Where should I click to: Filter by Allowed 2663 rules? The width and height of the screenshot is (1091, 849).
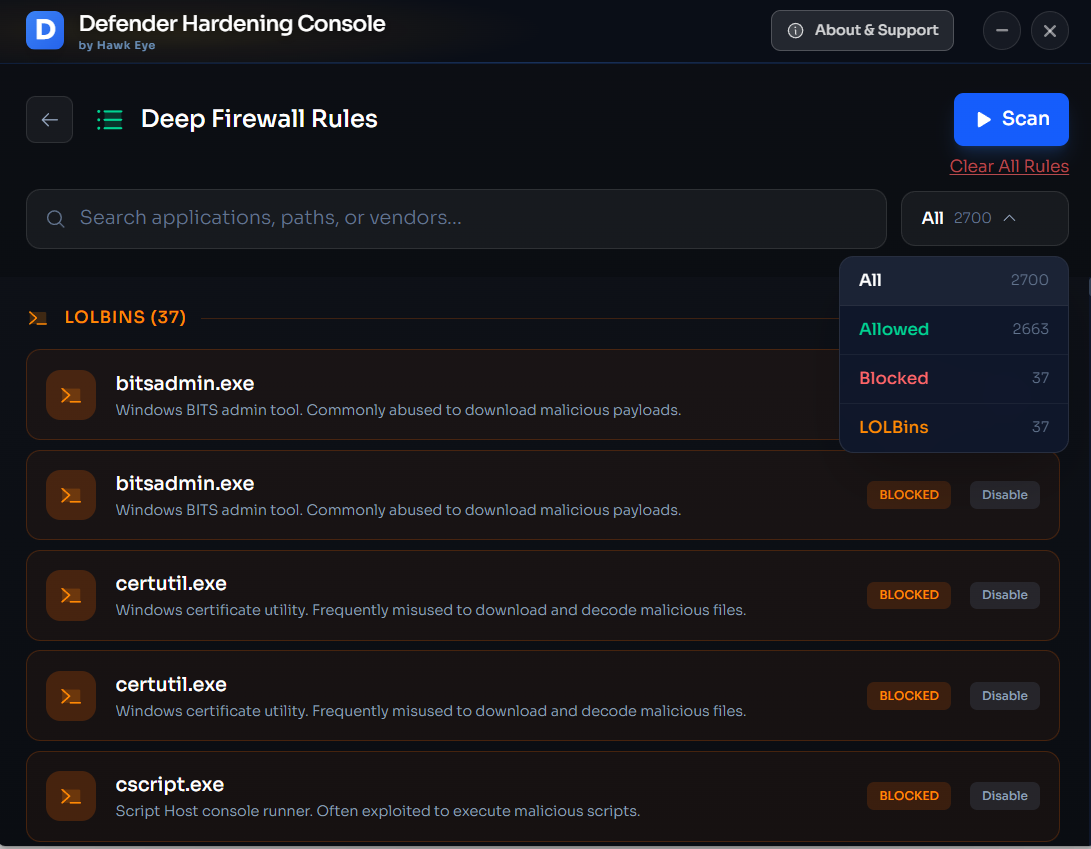(953, 329)
